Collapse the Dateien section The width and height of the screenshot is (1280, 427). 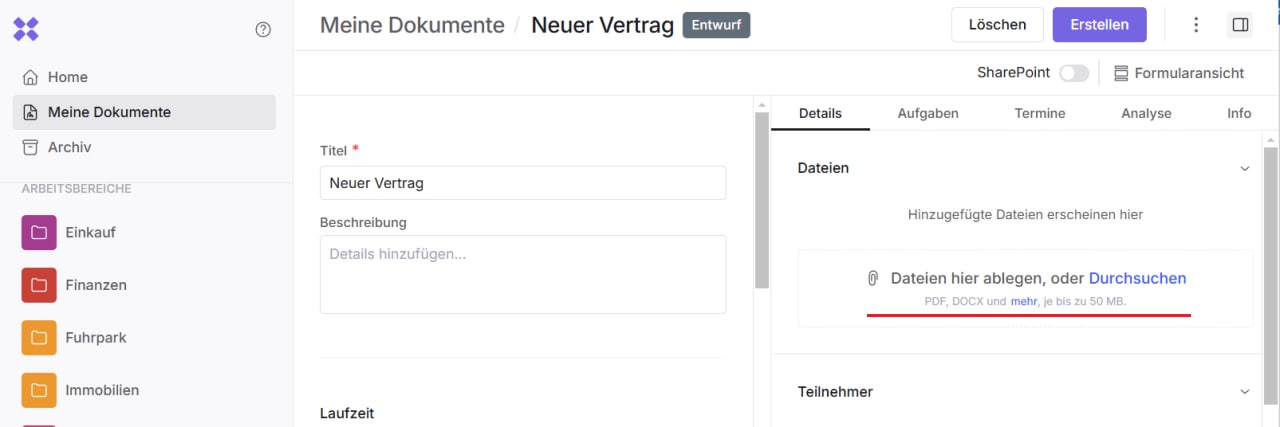(x=1245, y=168)
